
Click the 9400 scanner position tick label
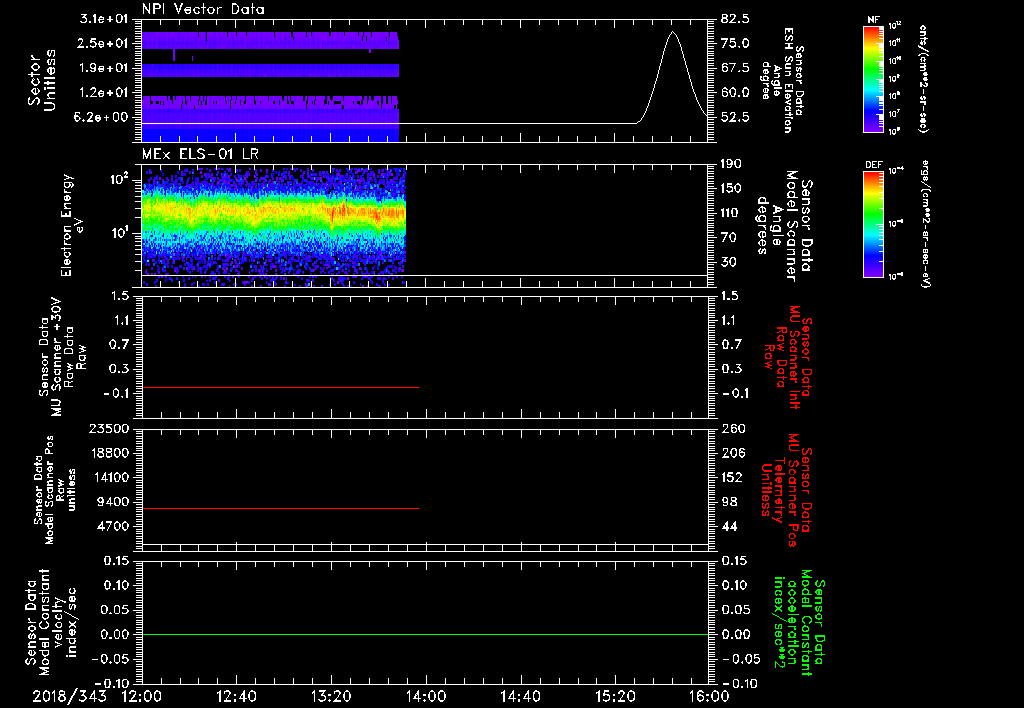(x=114, y=502)
